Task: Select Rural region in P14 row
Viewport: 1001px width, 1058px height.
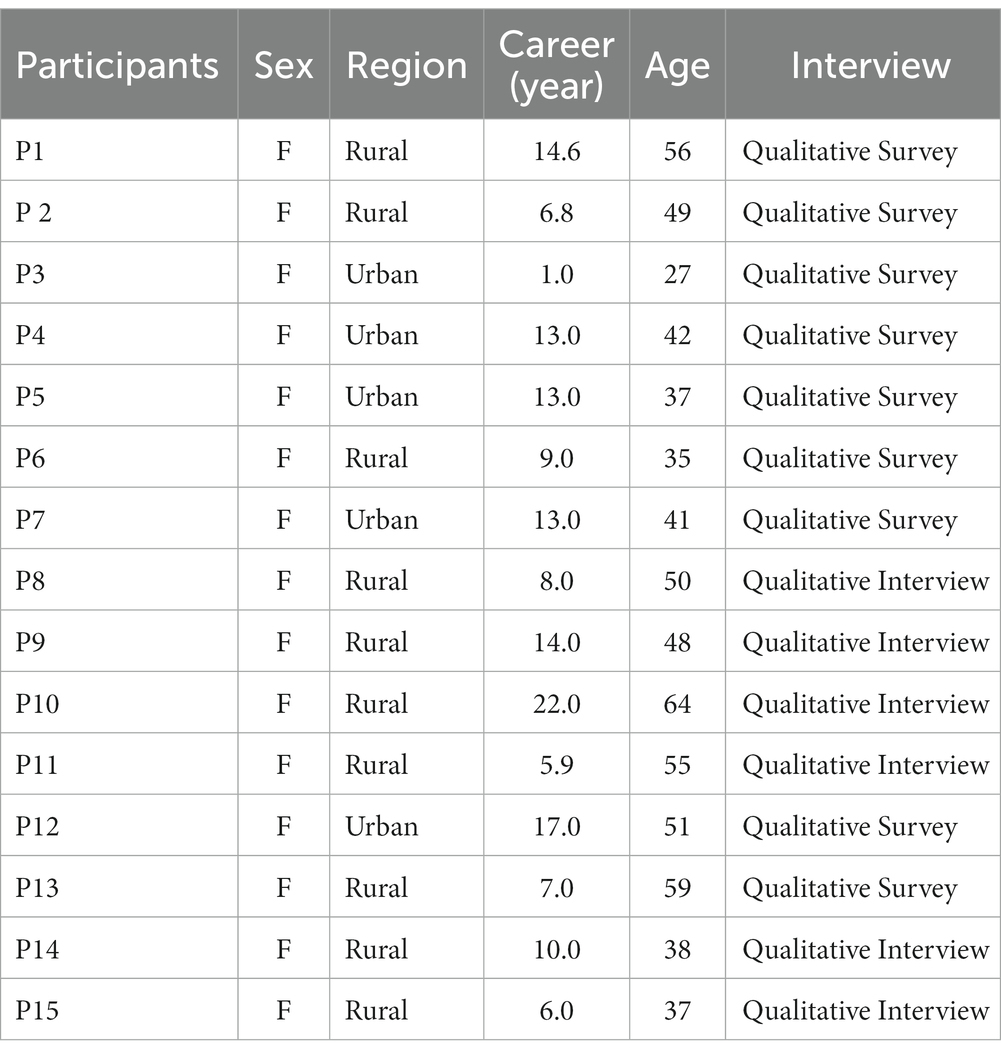Action: click(376, 949)
